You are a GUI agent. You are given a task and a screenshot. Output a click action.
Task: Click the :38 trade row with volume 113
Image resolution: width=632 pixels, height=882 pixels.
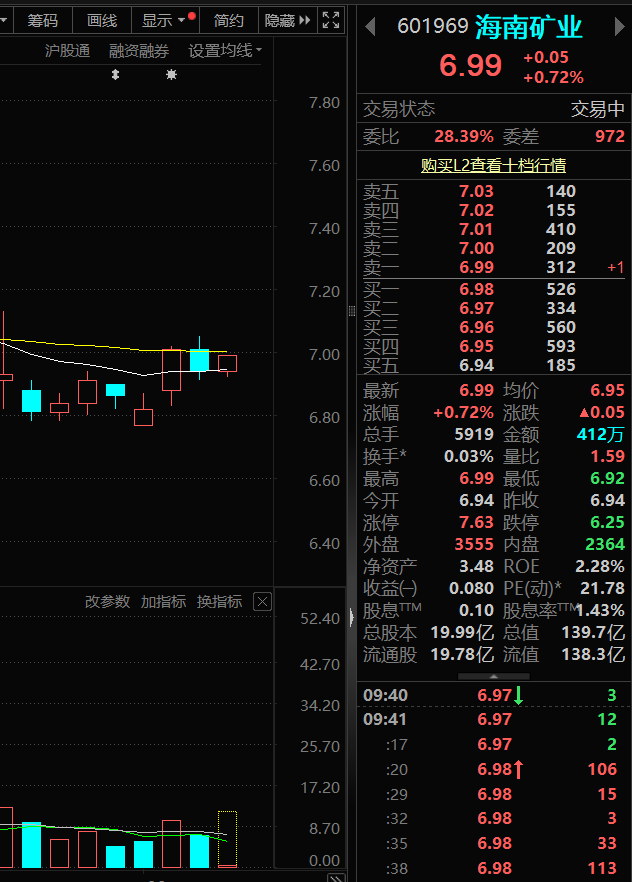coord(494,868)
